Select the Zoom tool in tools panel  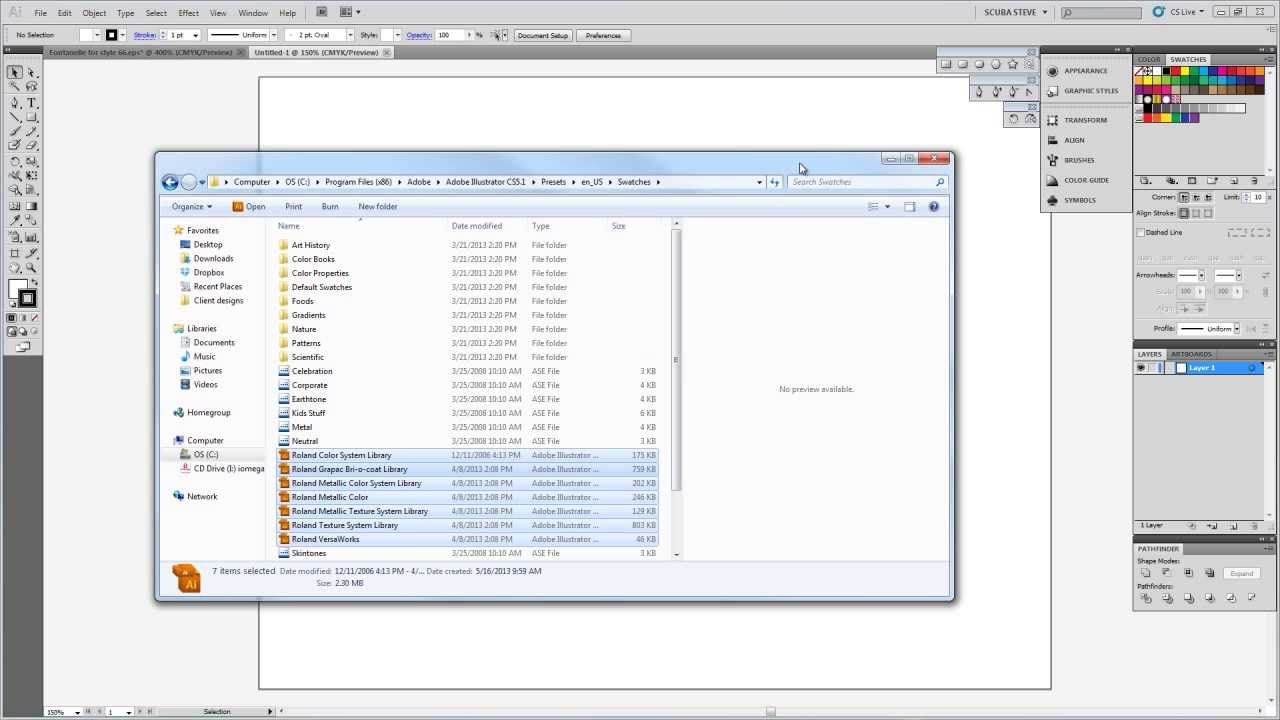point(31,267)
